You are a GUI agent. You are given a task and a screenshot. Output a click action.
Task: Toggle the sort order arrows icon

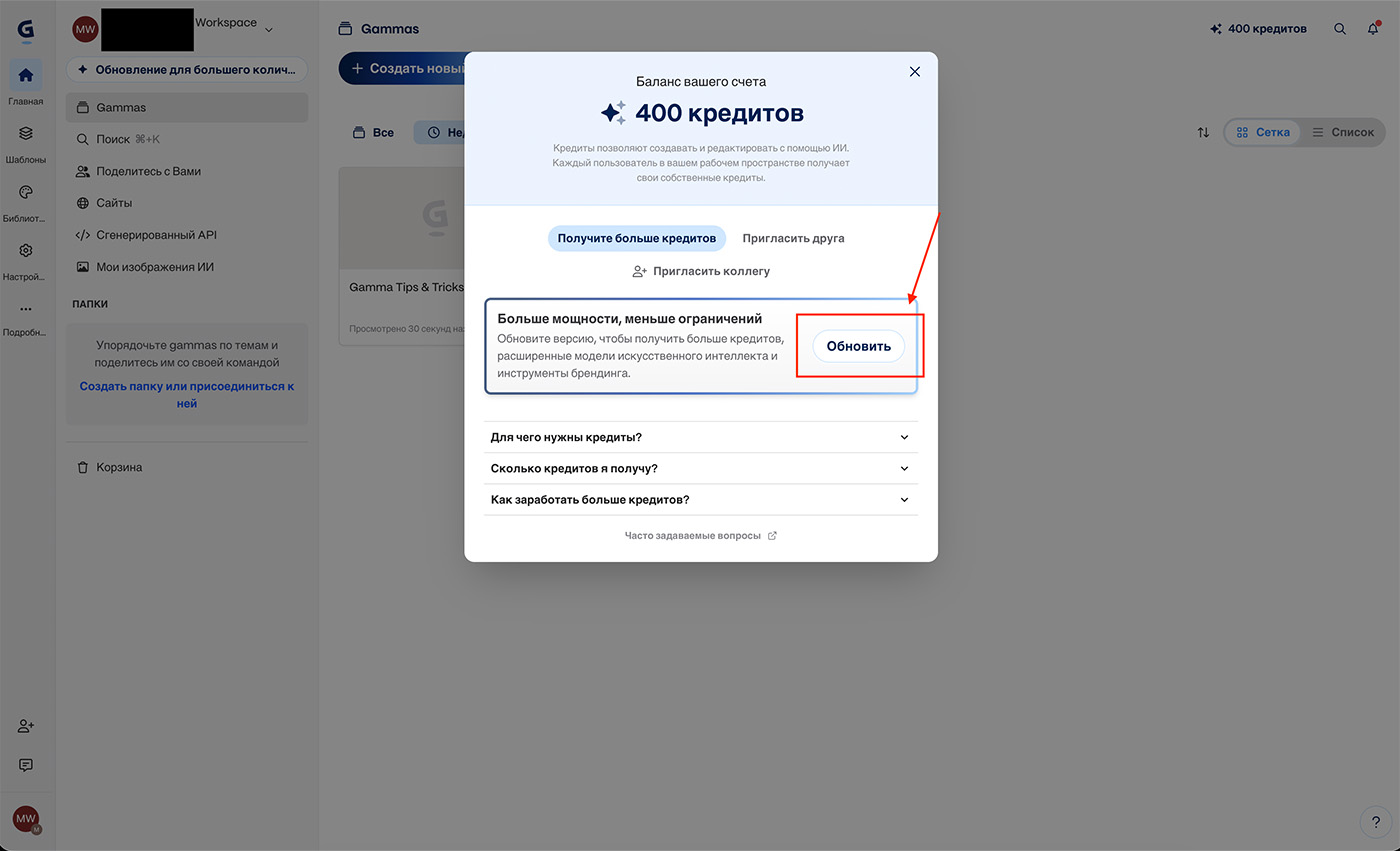pyautogui.click(x=1203, y=132)
